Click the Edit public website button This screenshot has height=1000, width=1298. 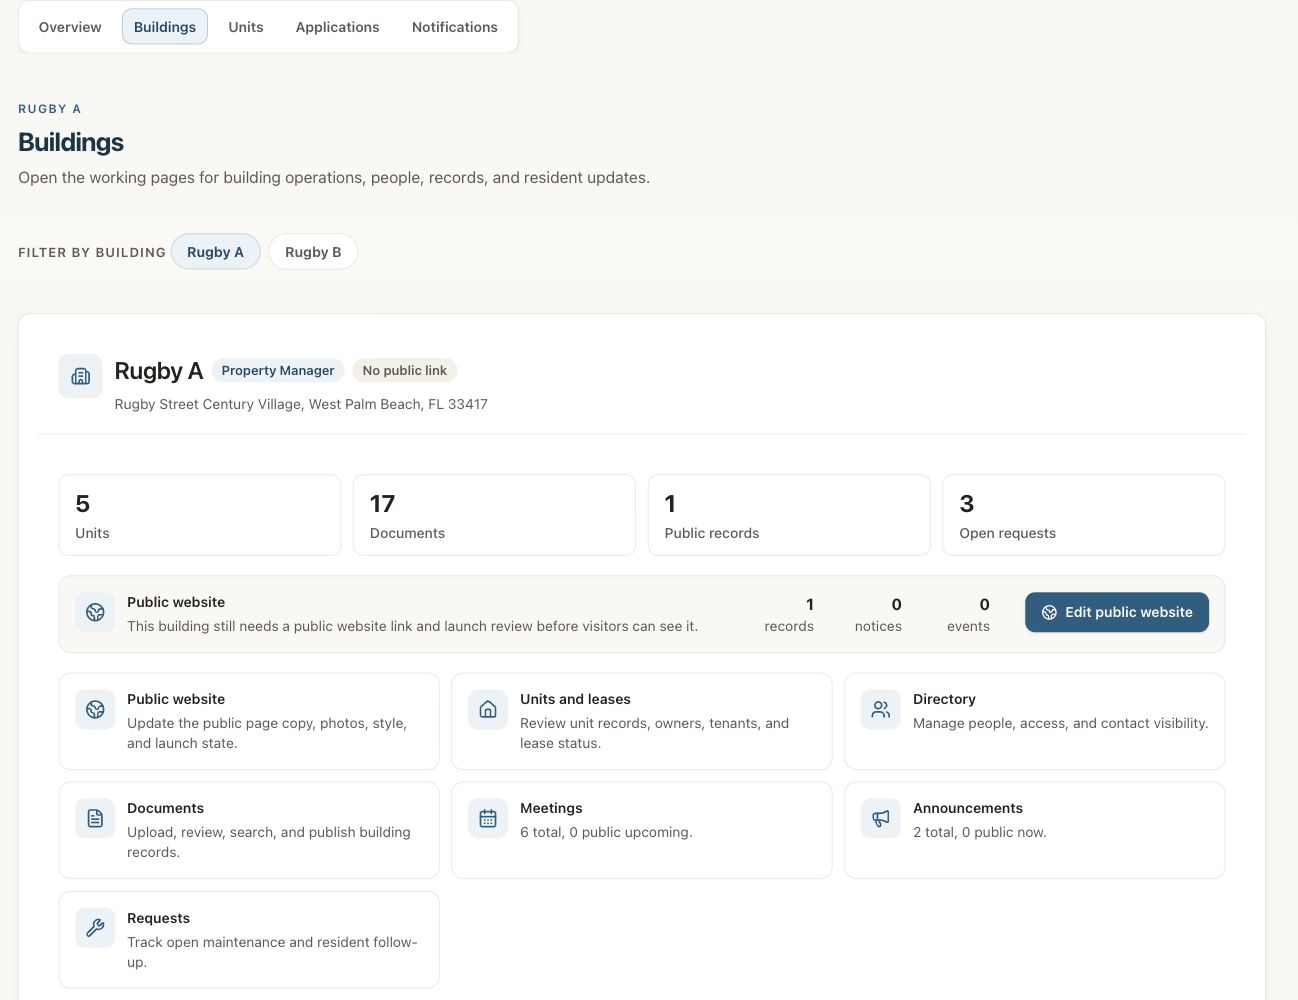tap(1117, 612)
